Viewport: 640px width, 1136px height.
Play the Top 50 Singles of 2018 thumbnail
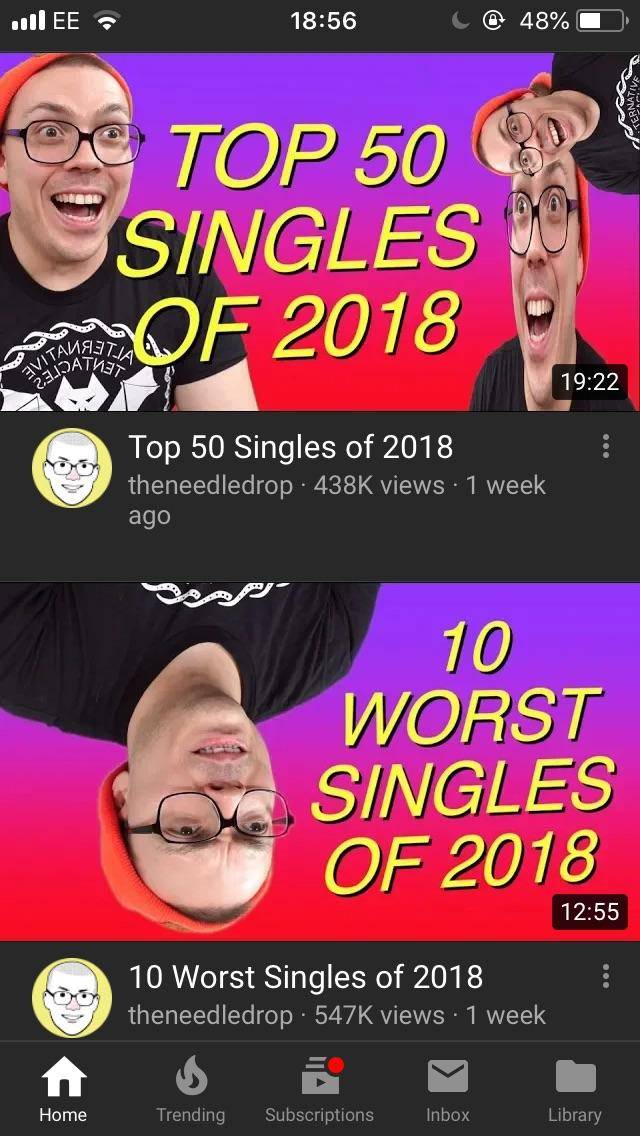(320, 232)
